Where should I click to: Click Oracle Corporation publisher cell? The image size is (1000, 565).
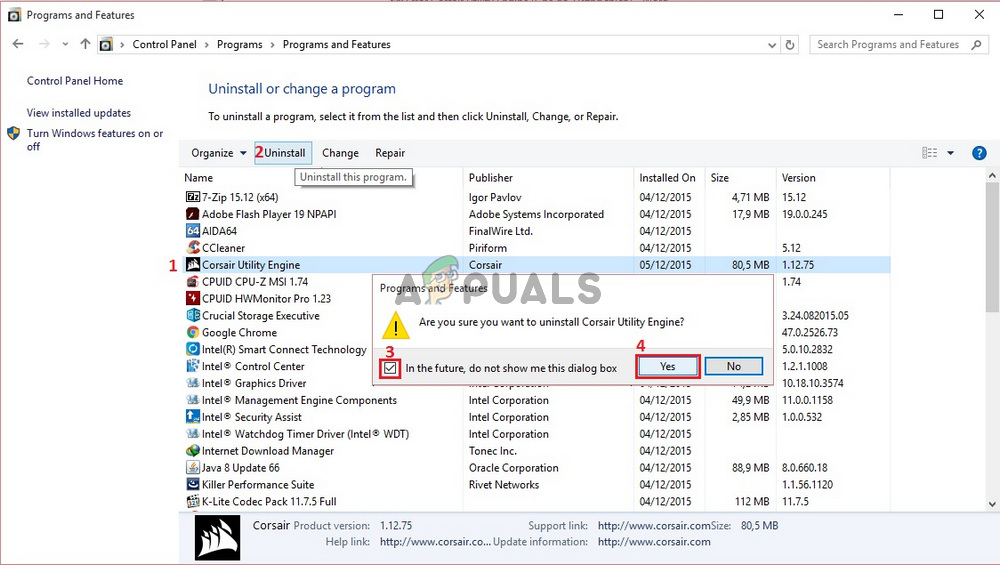click(513, 467)
